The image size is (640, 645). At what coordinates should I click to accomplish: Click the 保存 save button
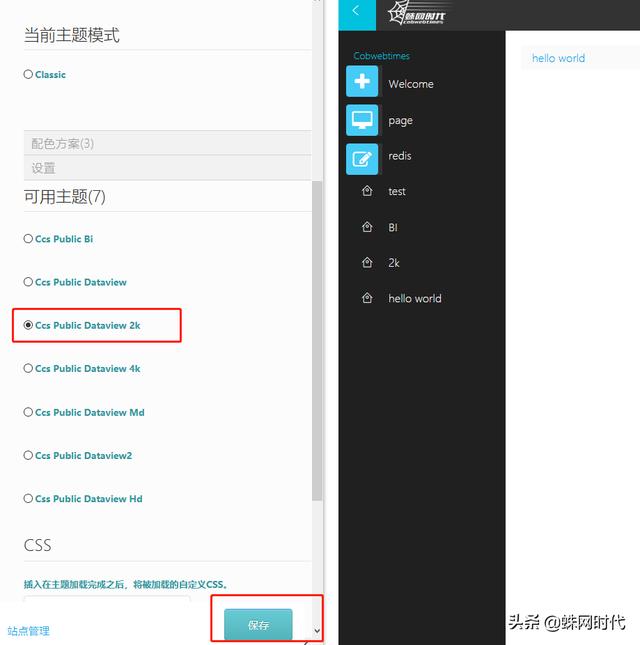(x=258, y=624)
